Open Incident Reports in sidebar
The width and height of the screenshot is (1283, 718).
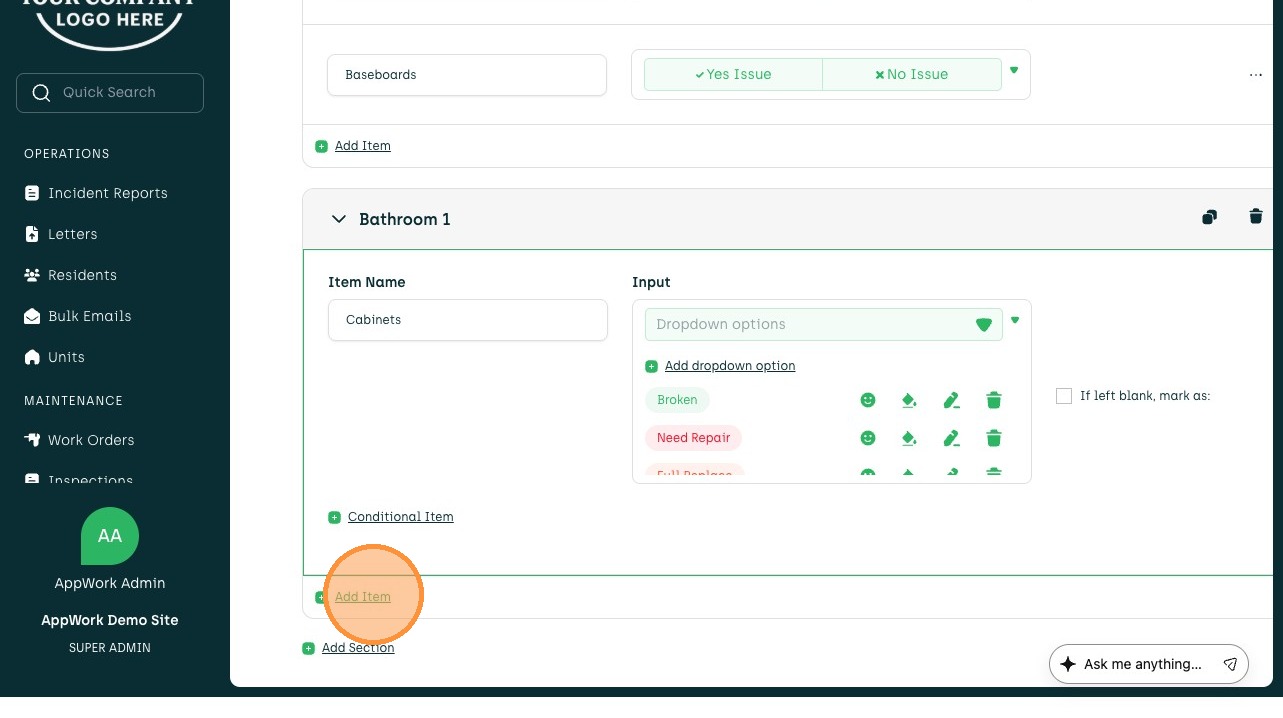pos(108,193)
